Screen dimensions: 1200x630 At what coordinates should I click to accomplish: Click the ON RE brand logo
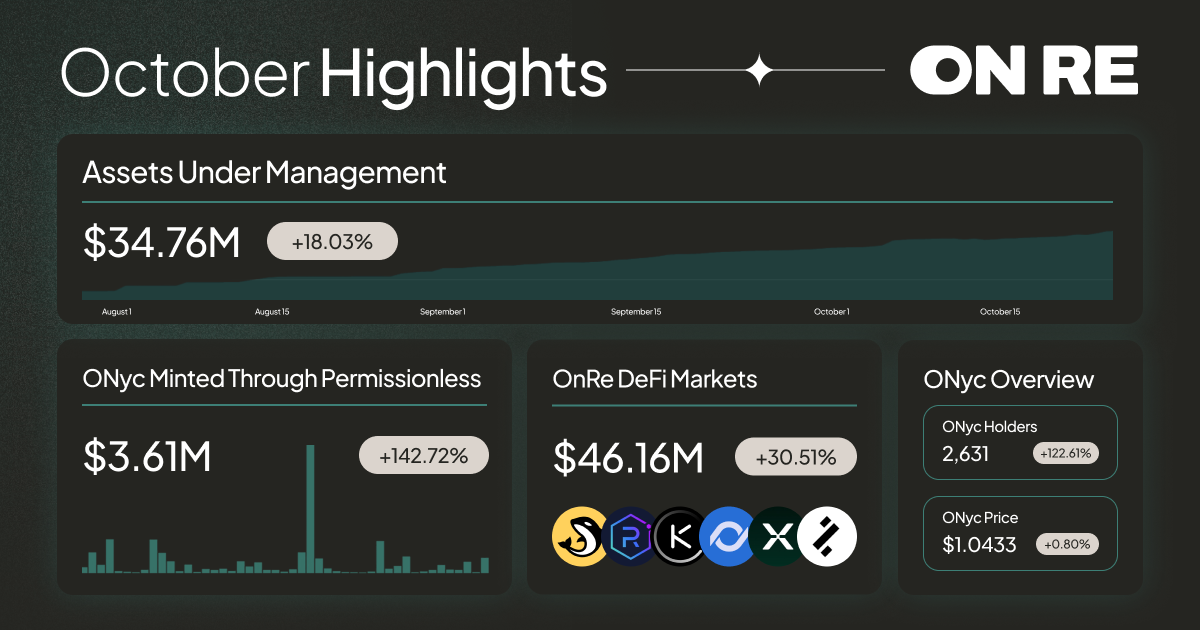1024,72
